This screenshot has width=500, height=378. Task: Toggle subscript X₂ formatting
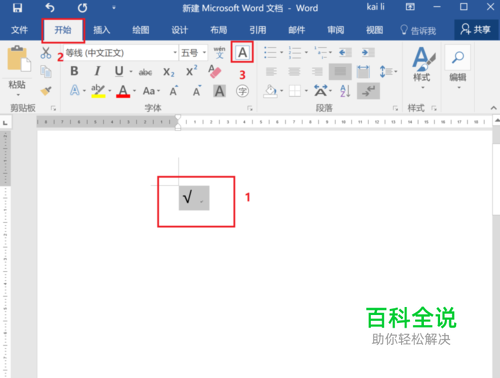pos(169,72)
